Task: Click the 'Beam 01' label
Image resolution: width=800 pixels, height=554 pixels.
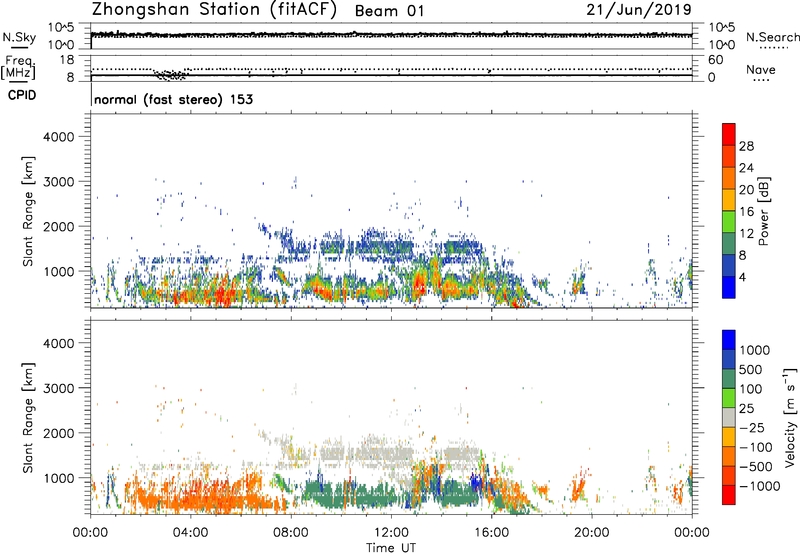Action: (x=389, y=11)
